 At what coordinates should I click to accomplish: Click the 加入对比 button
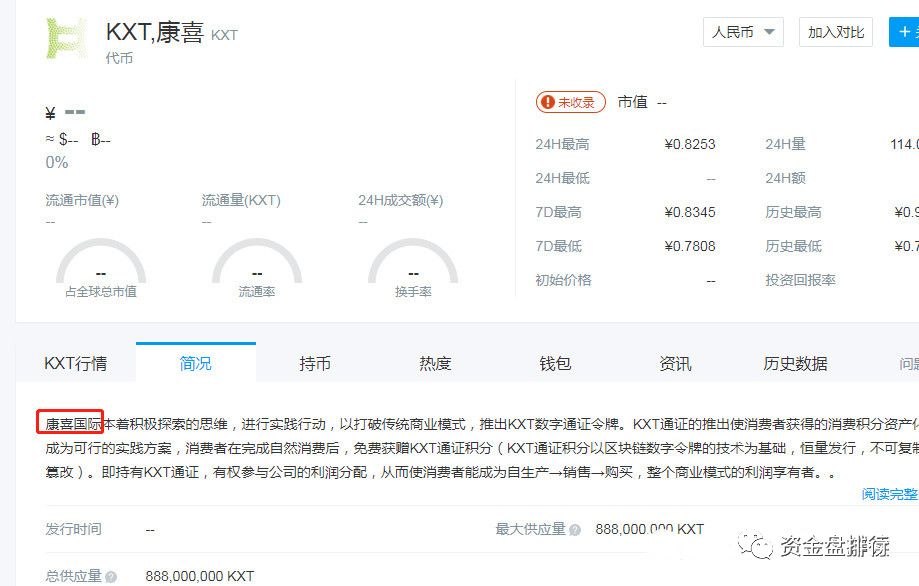pyautogui.click(x=836, y=32)
